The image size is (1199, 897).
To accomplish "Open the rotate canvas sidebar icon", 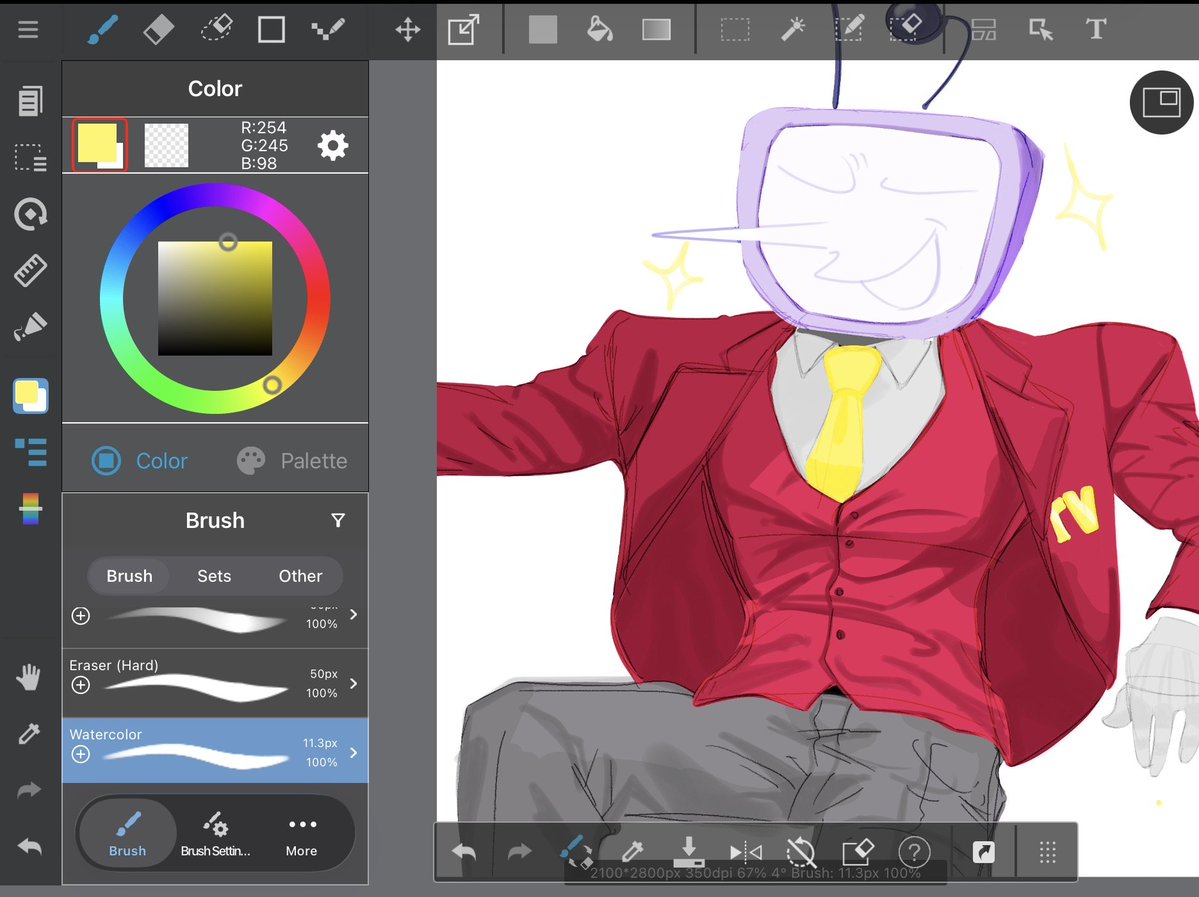I will [x=30, y=214].
